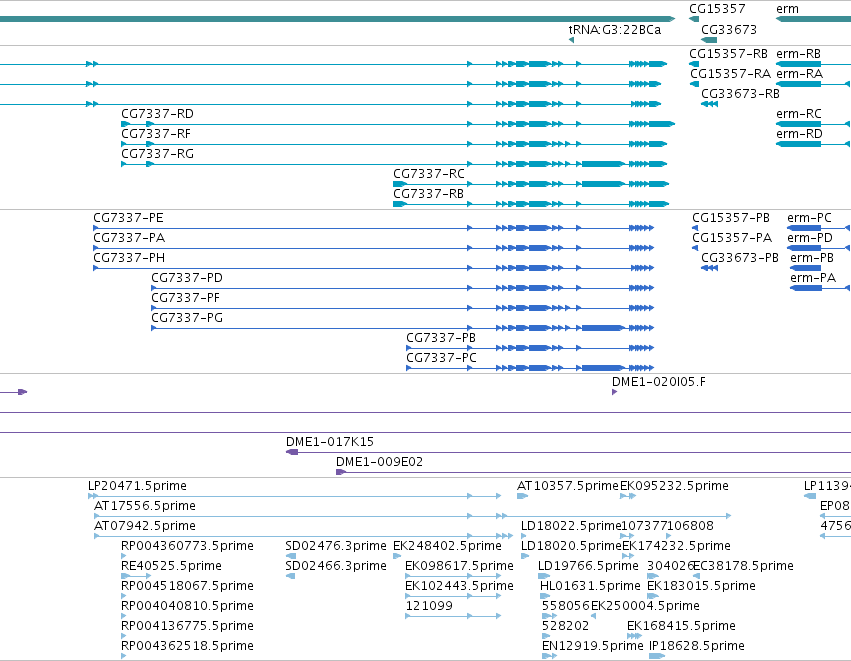Select the SD02476.3prime EST label
Viewport: 851px width, 661px height.
pos(336,546)
